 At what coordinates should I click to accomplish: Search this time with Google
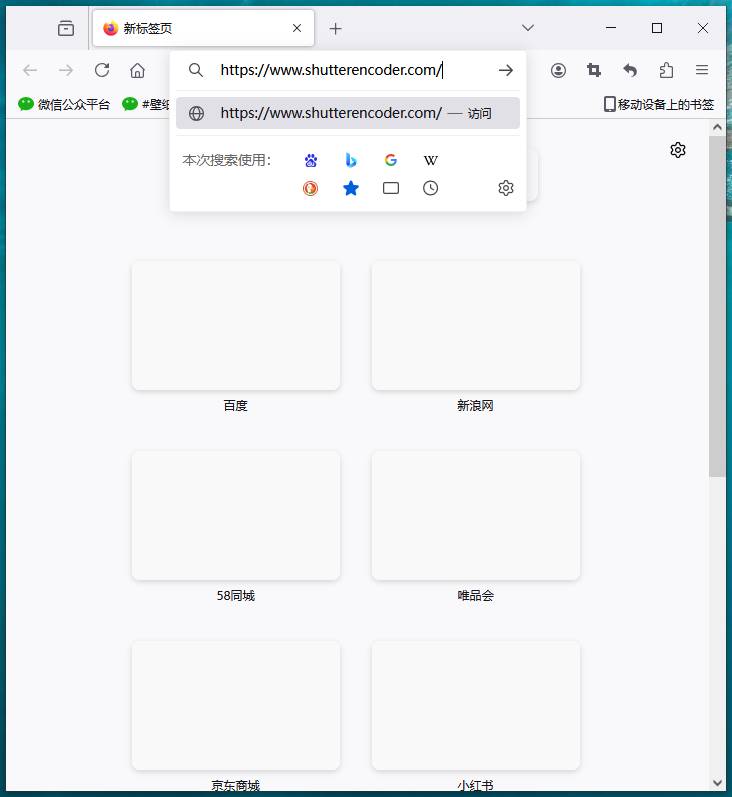(391, 161)
